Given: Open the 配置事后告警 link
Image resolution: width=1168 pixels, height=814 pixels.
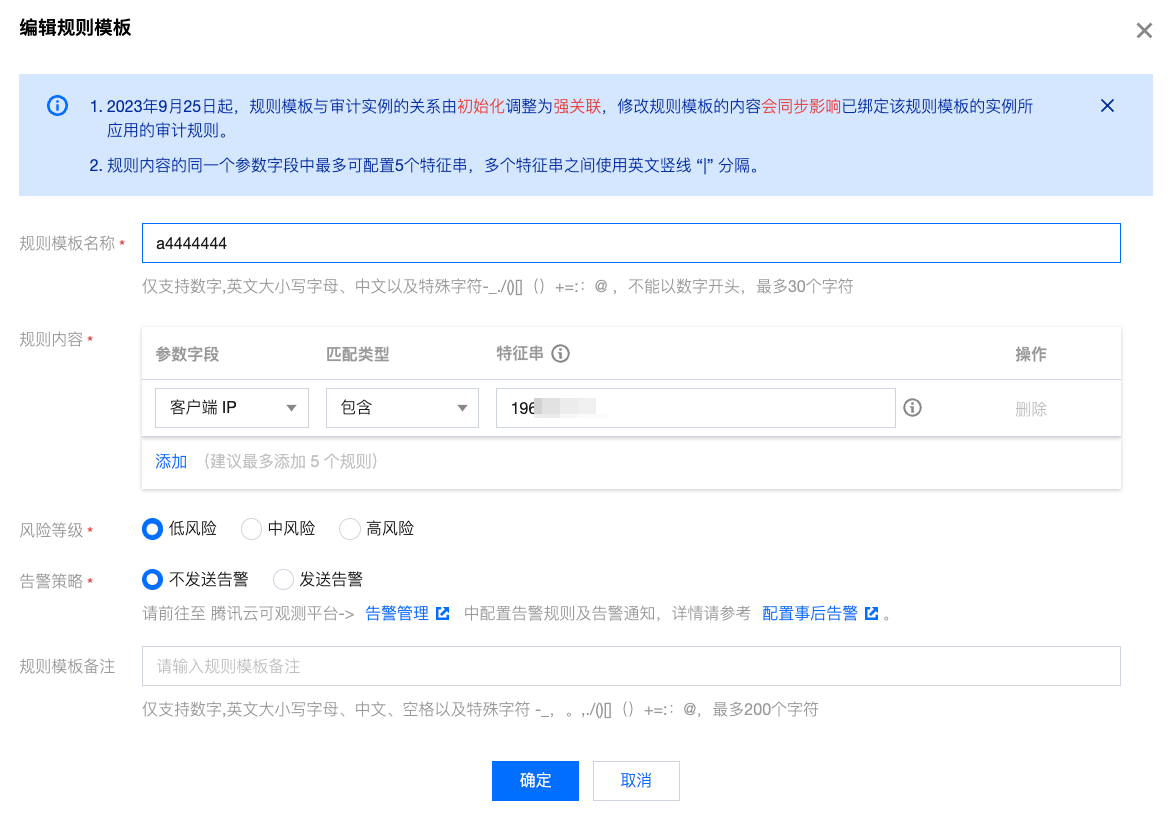Looking at the screenshot, I should [x=810, y=613].
